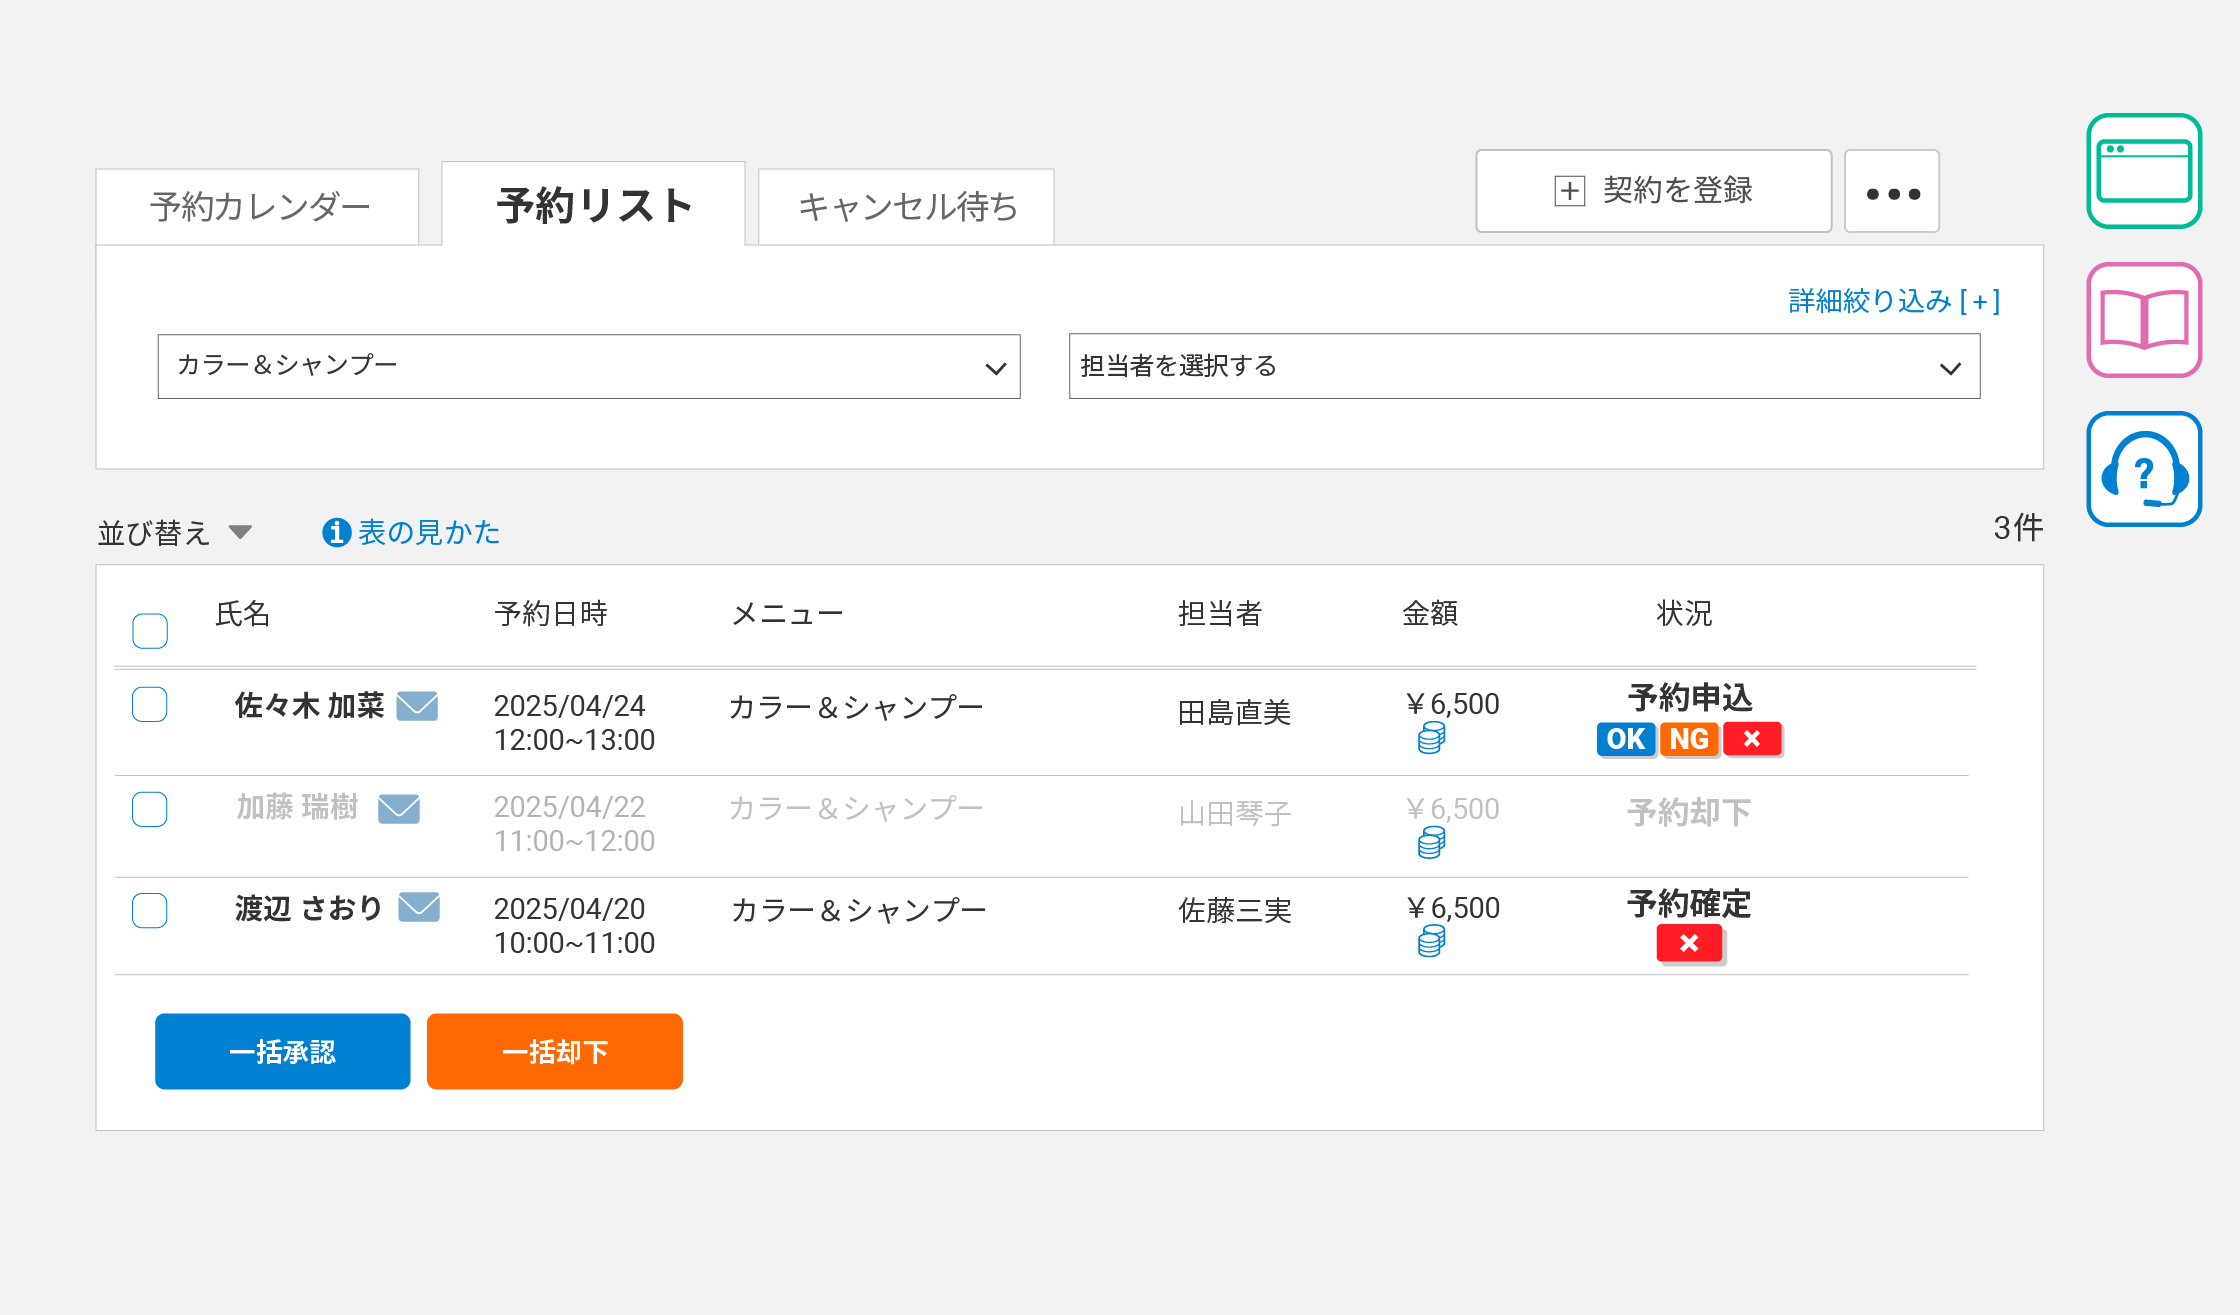Click green browser window sidebar icon

[x=2144, y=171]
